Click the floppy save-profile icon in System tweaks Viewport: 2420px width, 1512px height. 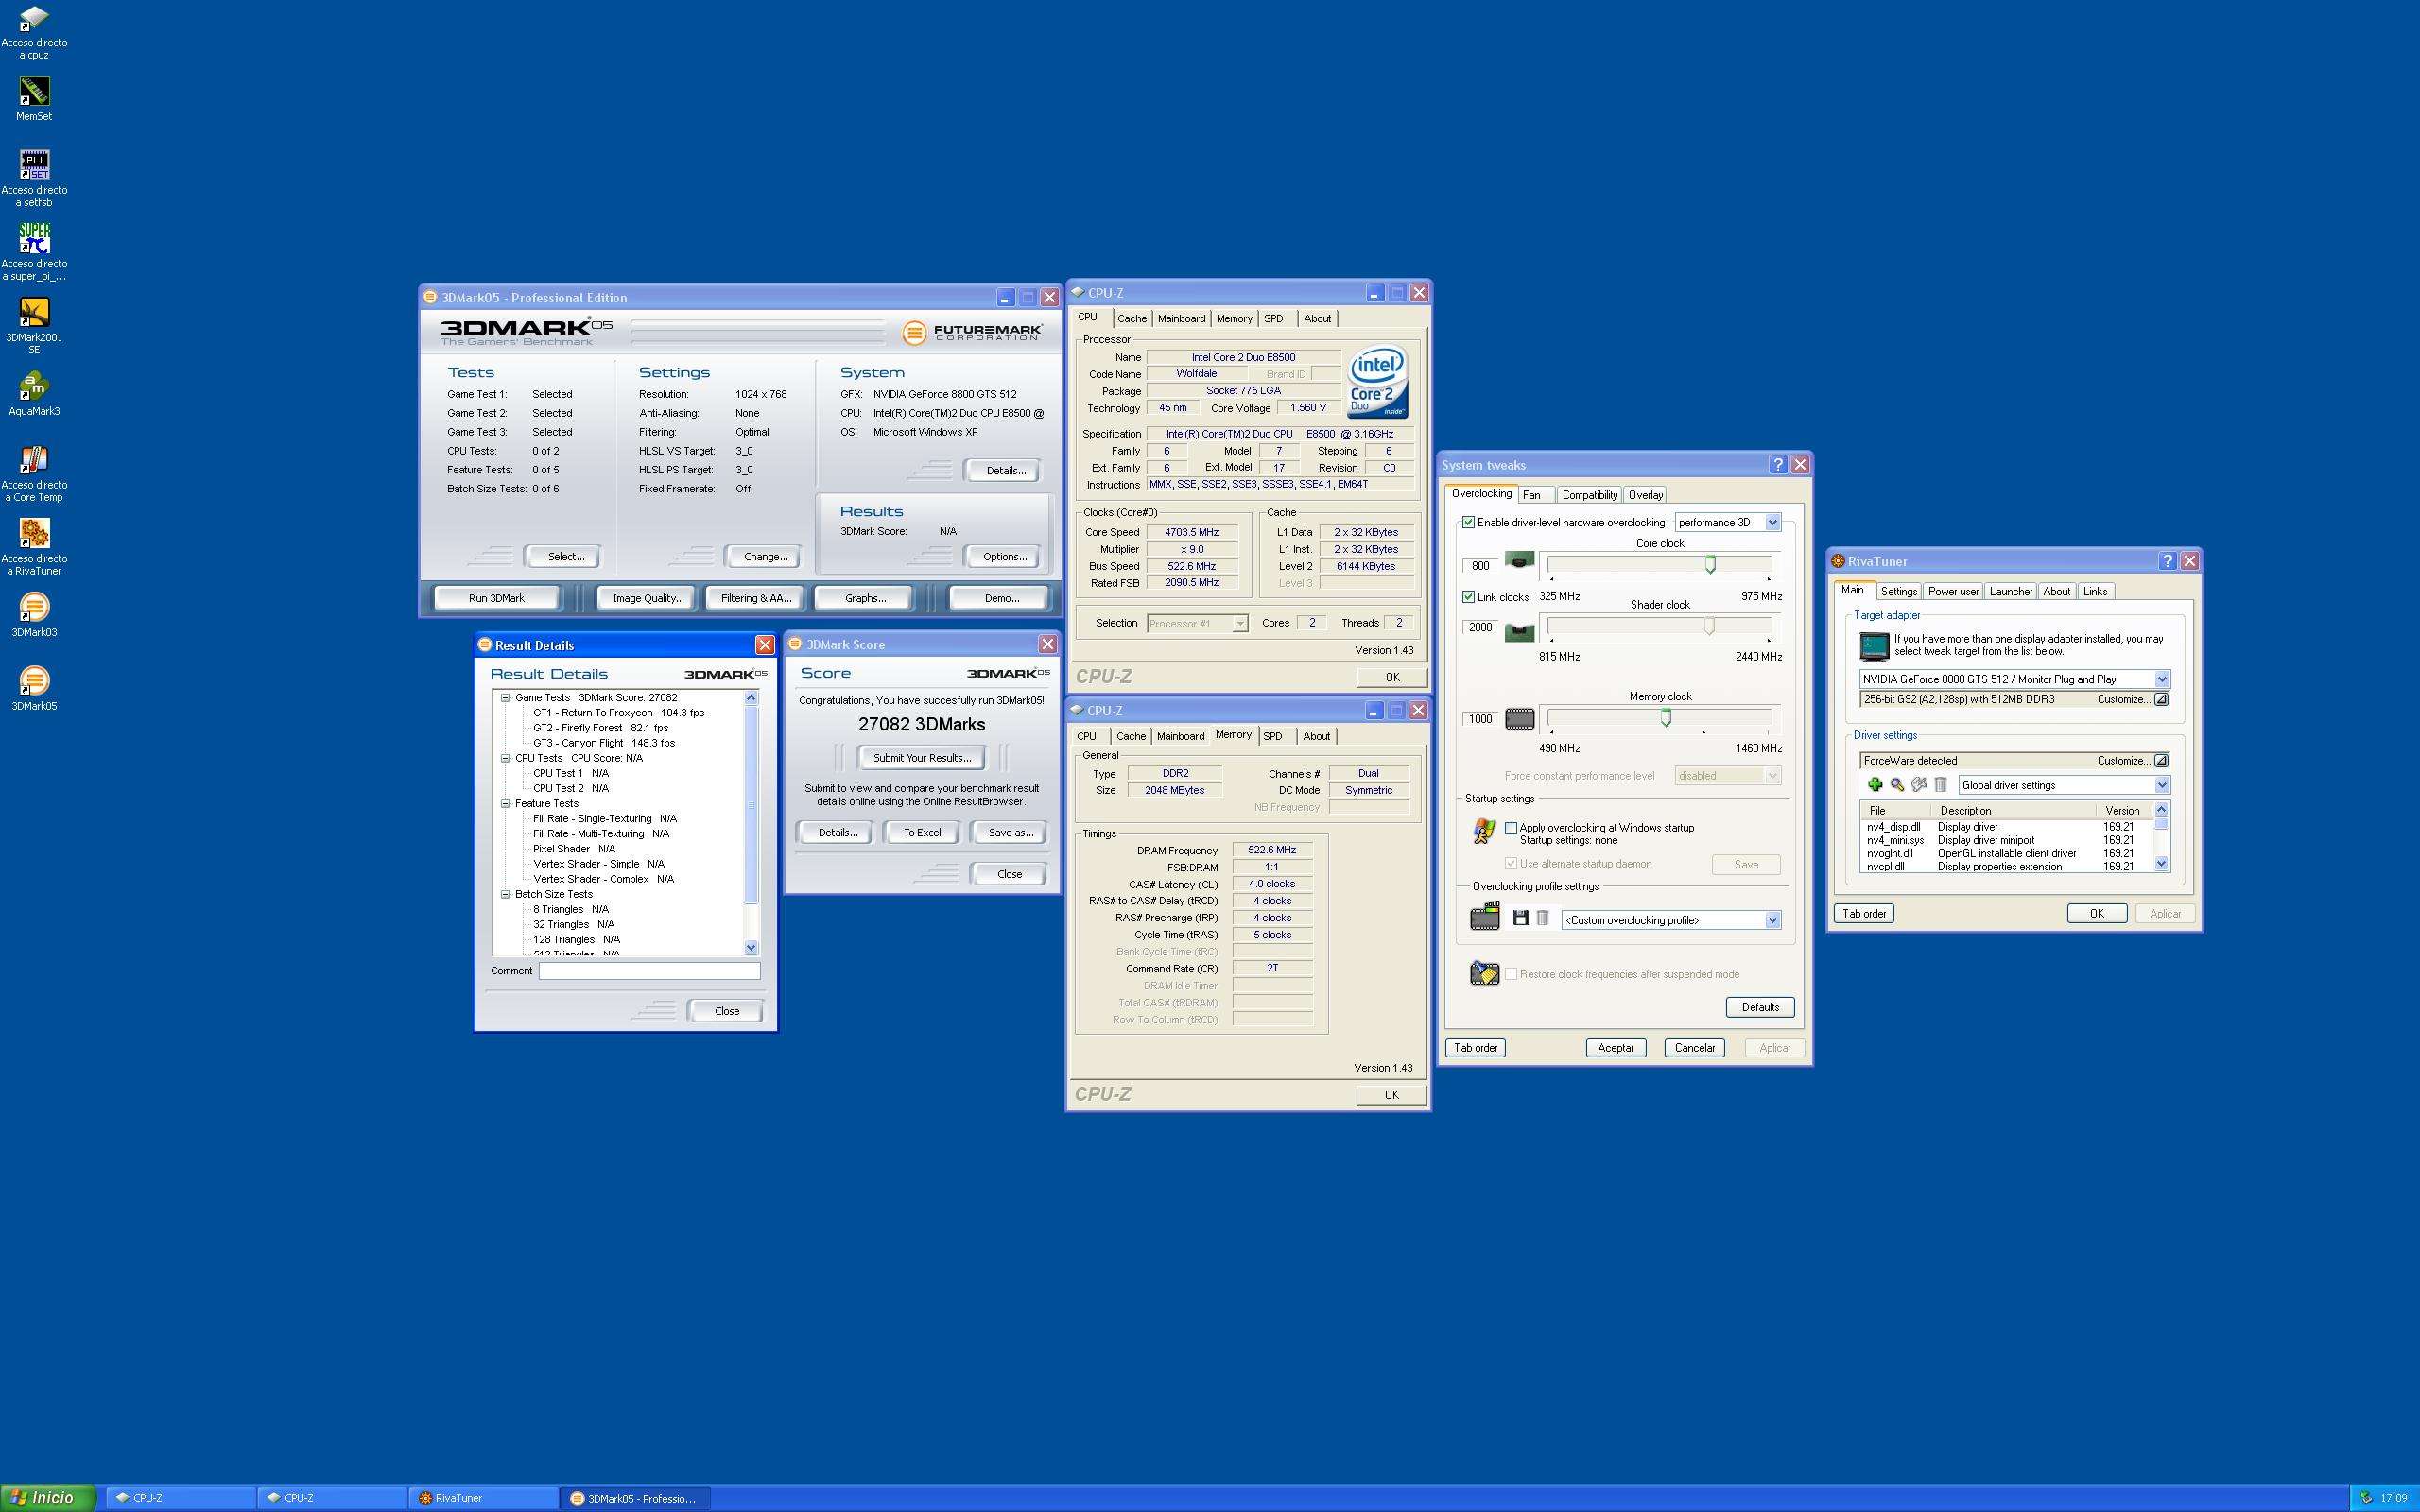(1520, 918)
